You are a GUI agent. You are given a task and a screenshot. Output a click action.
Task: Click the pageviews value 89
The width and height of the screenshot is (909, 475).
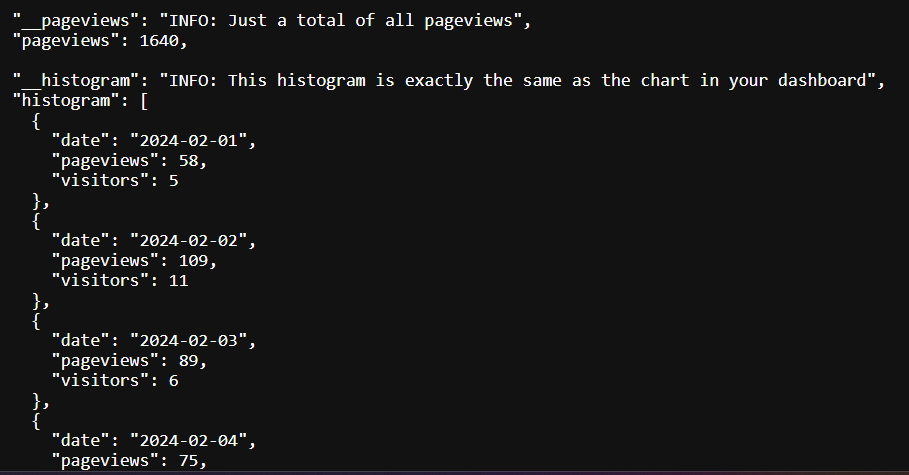[188, 361]
